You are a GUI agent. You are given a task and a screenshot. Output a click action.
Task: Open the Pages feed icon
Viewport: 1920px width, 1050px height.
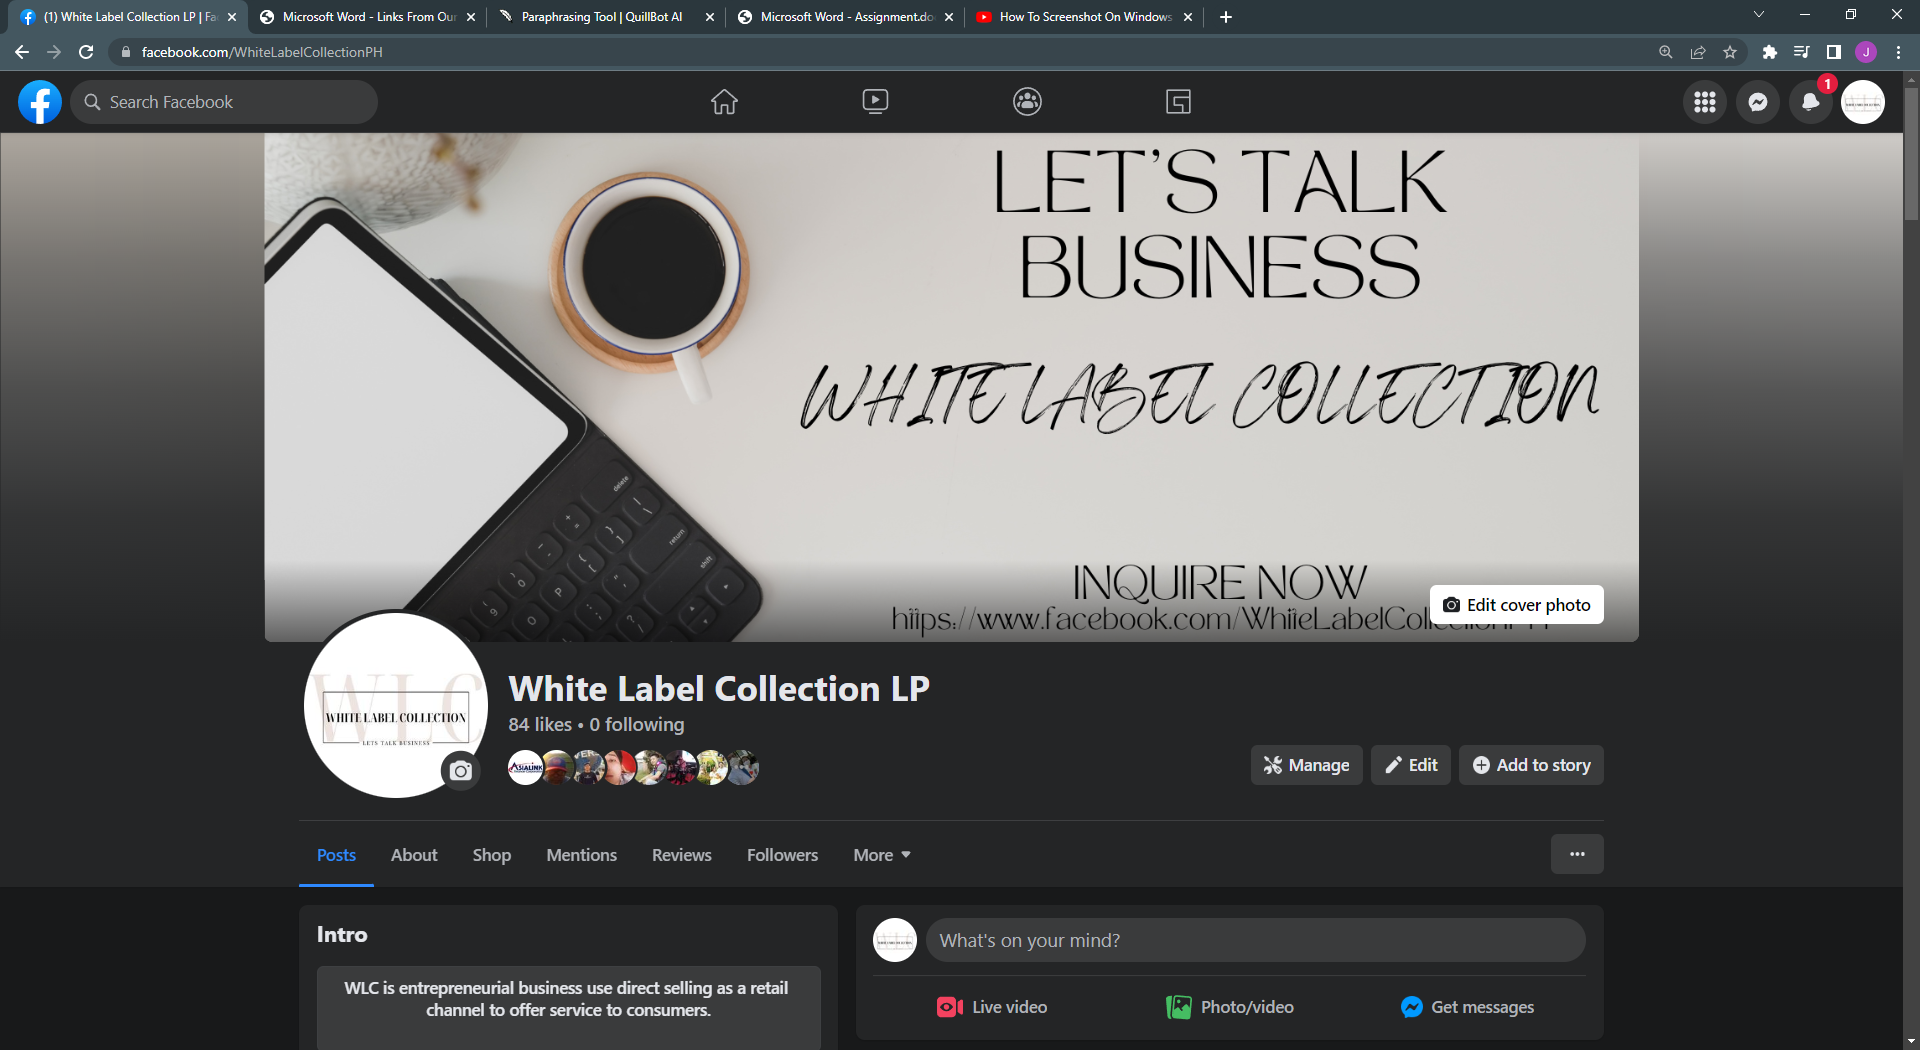[x=1178, y=102]
